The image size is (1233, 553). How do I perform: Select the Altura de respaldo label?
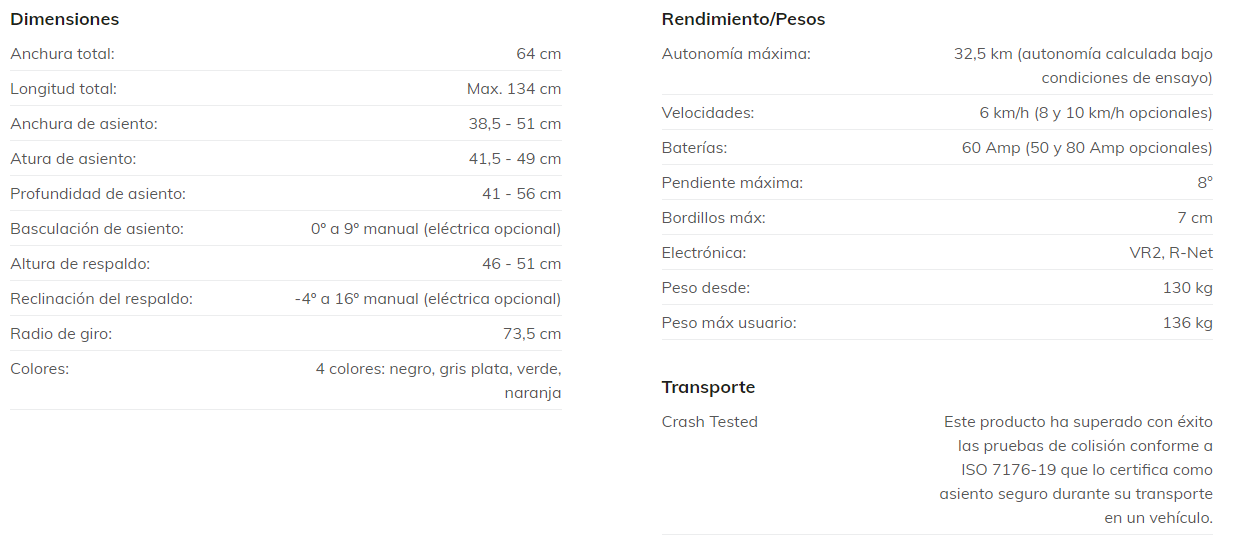pyautogui.click(x=80, y=263)
